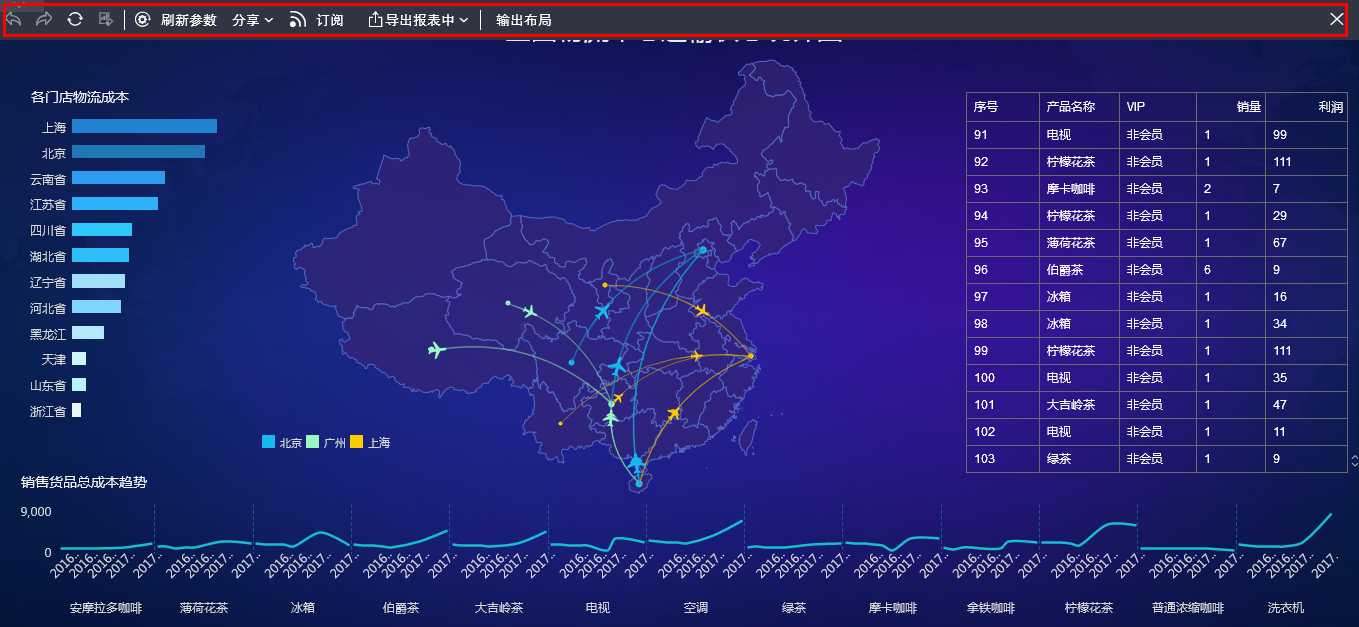1359x627 pixels.
Task: Click the 刷新参数 gear icon
Action: tap(143, 19)
